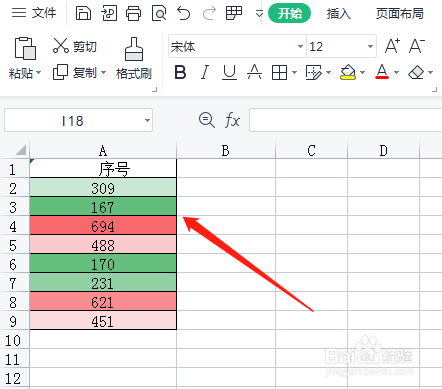Select cell containing 231
442x389 pixels.
[103, 282]
